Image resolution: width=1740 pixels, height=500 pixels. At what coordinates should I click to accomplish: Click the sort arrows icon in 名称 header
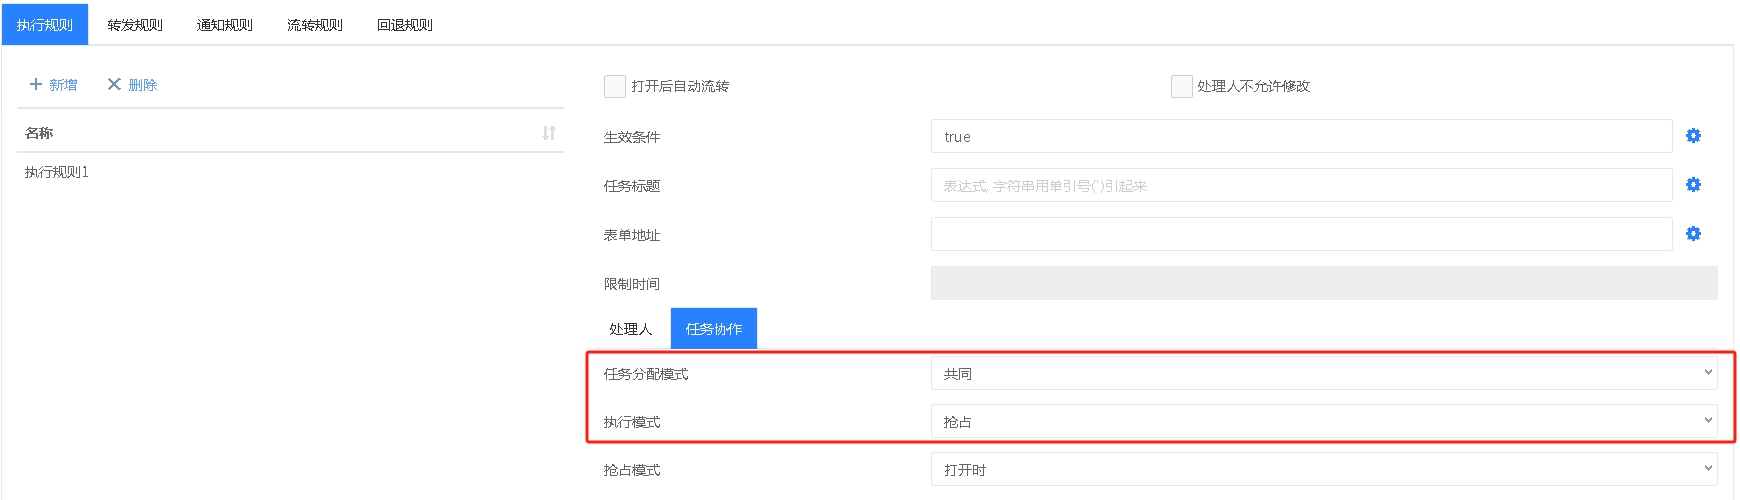coord(549,133)
